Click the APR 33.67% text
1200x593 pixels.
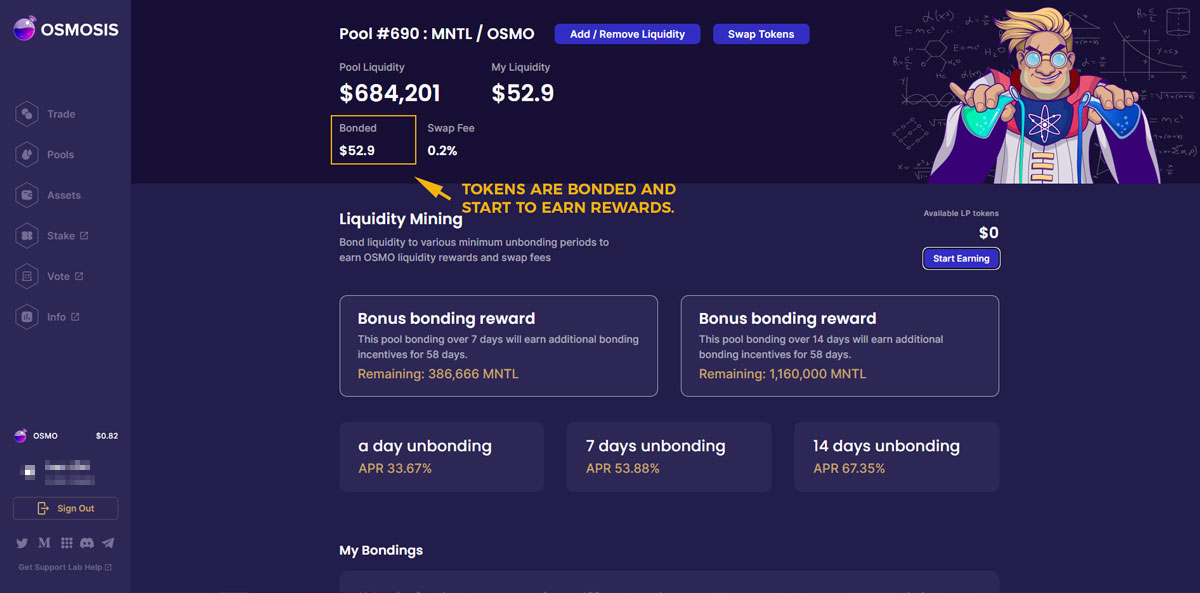[395, 468]
